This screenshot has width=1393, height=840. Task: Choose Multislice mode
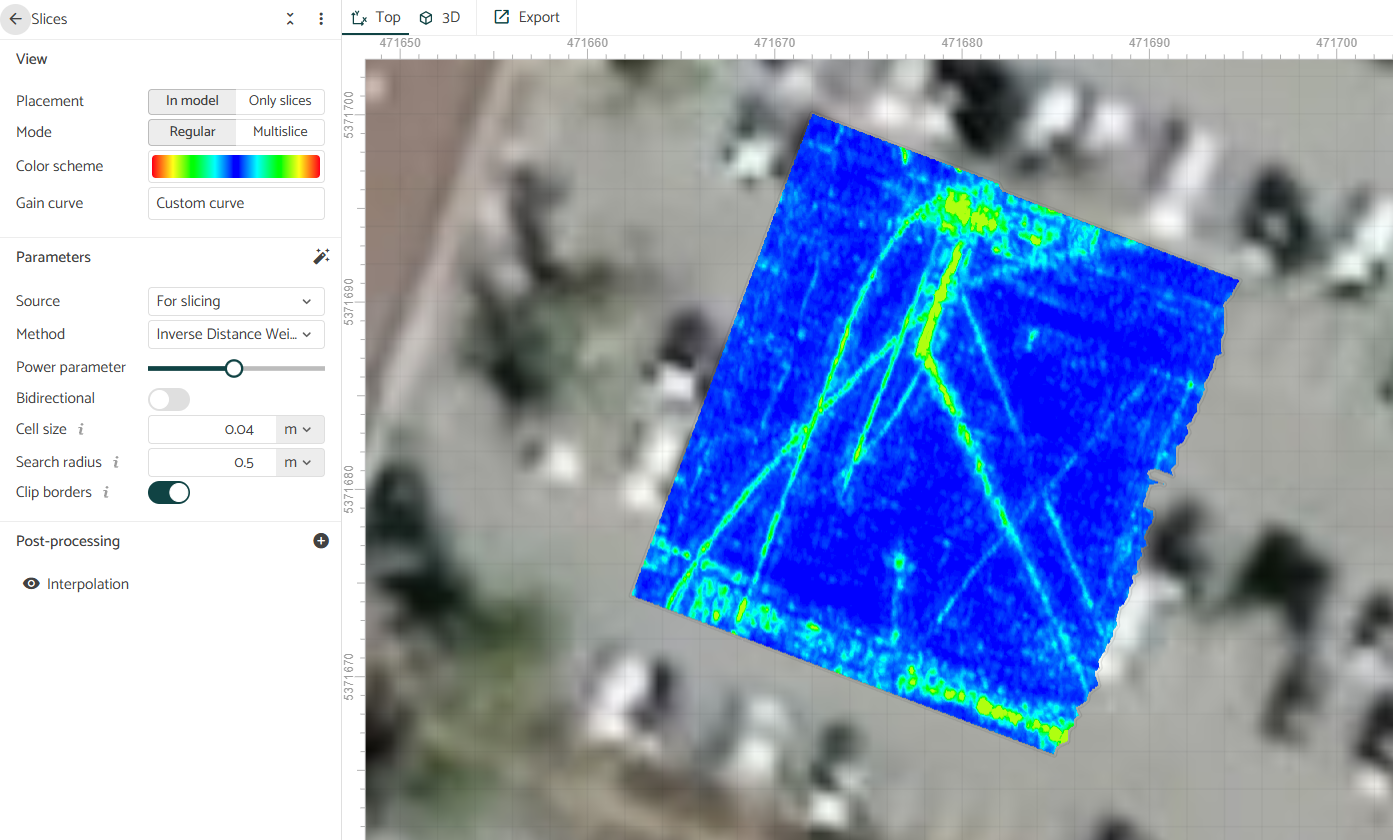point(280,132)
